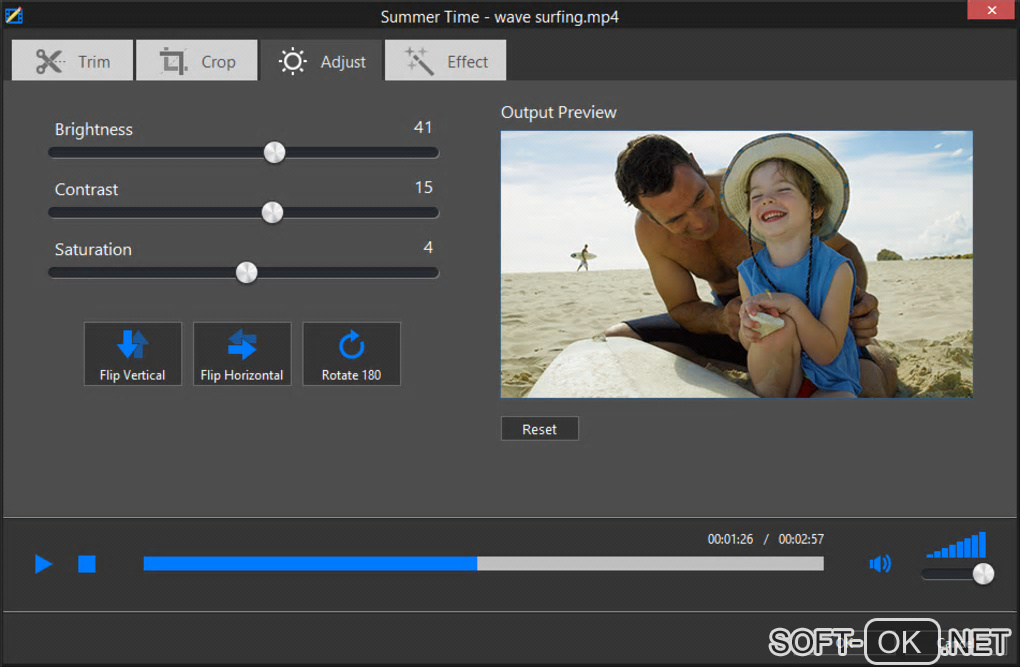Click the Contrast slider knob

(x=272, y=212)
